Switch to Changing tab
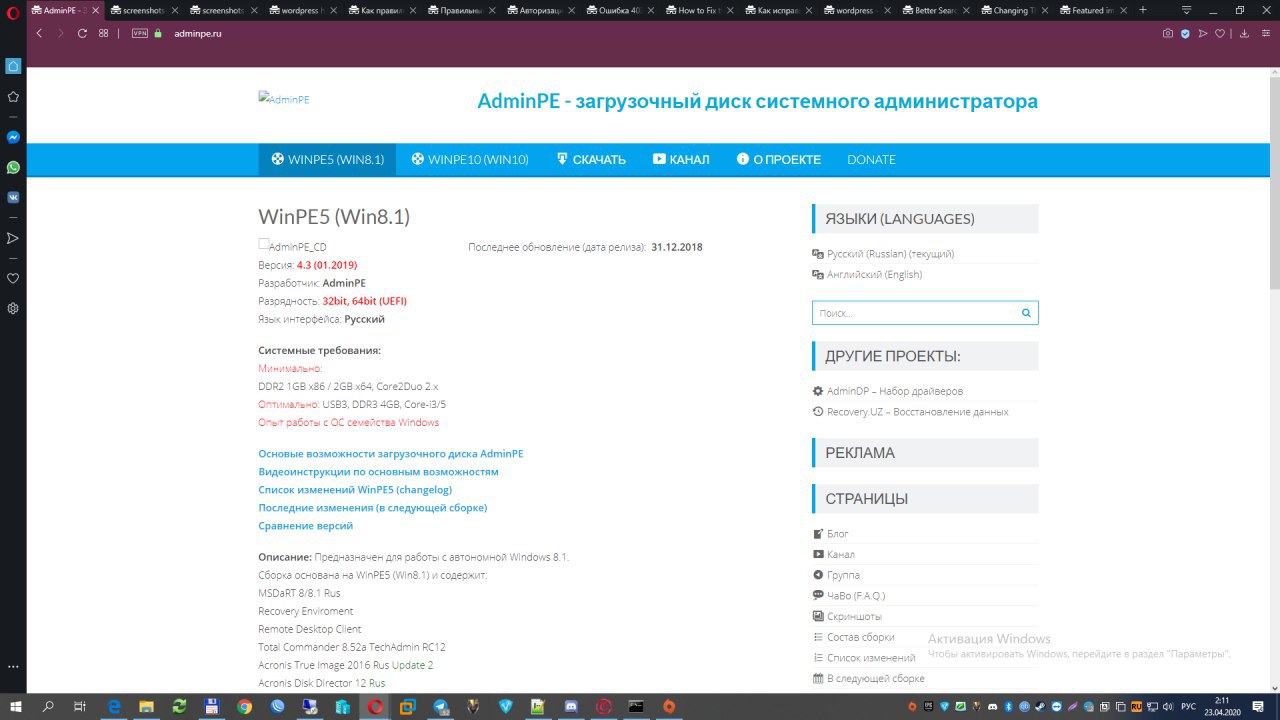This screenshot has width=1280, height=720. click(x=1013, y=10)
